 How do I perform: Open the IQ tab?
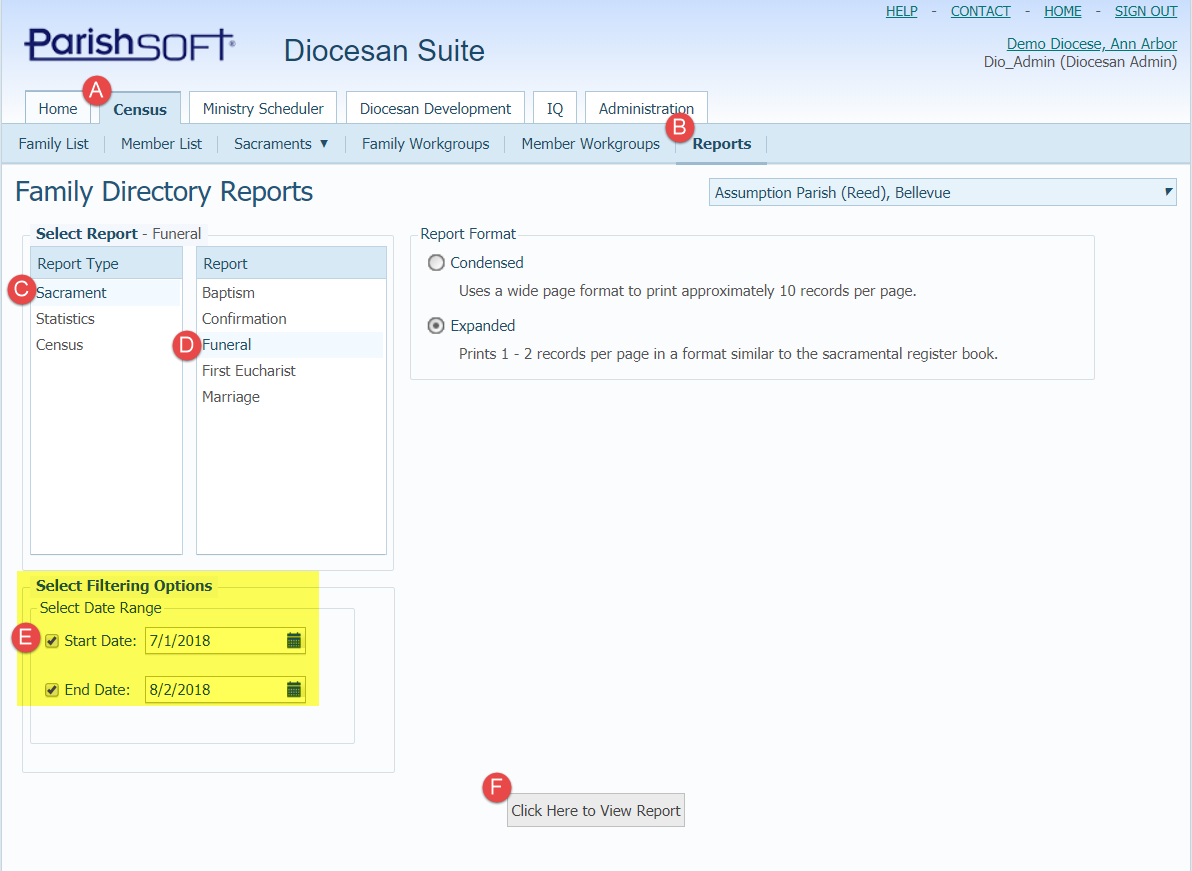point(555,109)
